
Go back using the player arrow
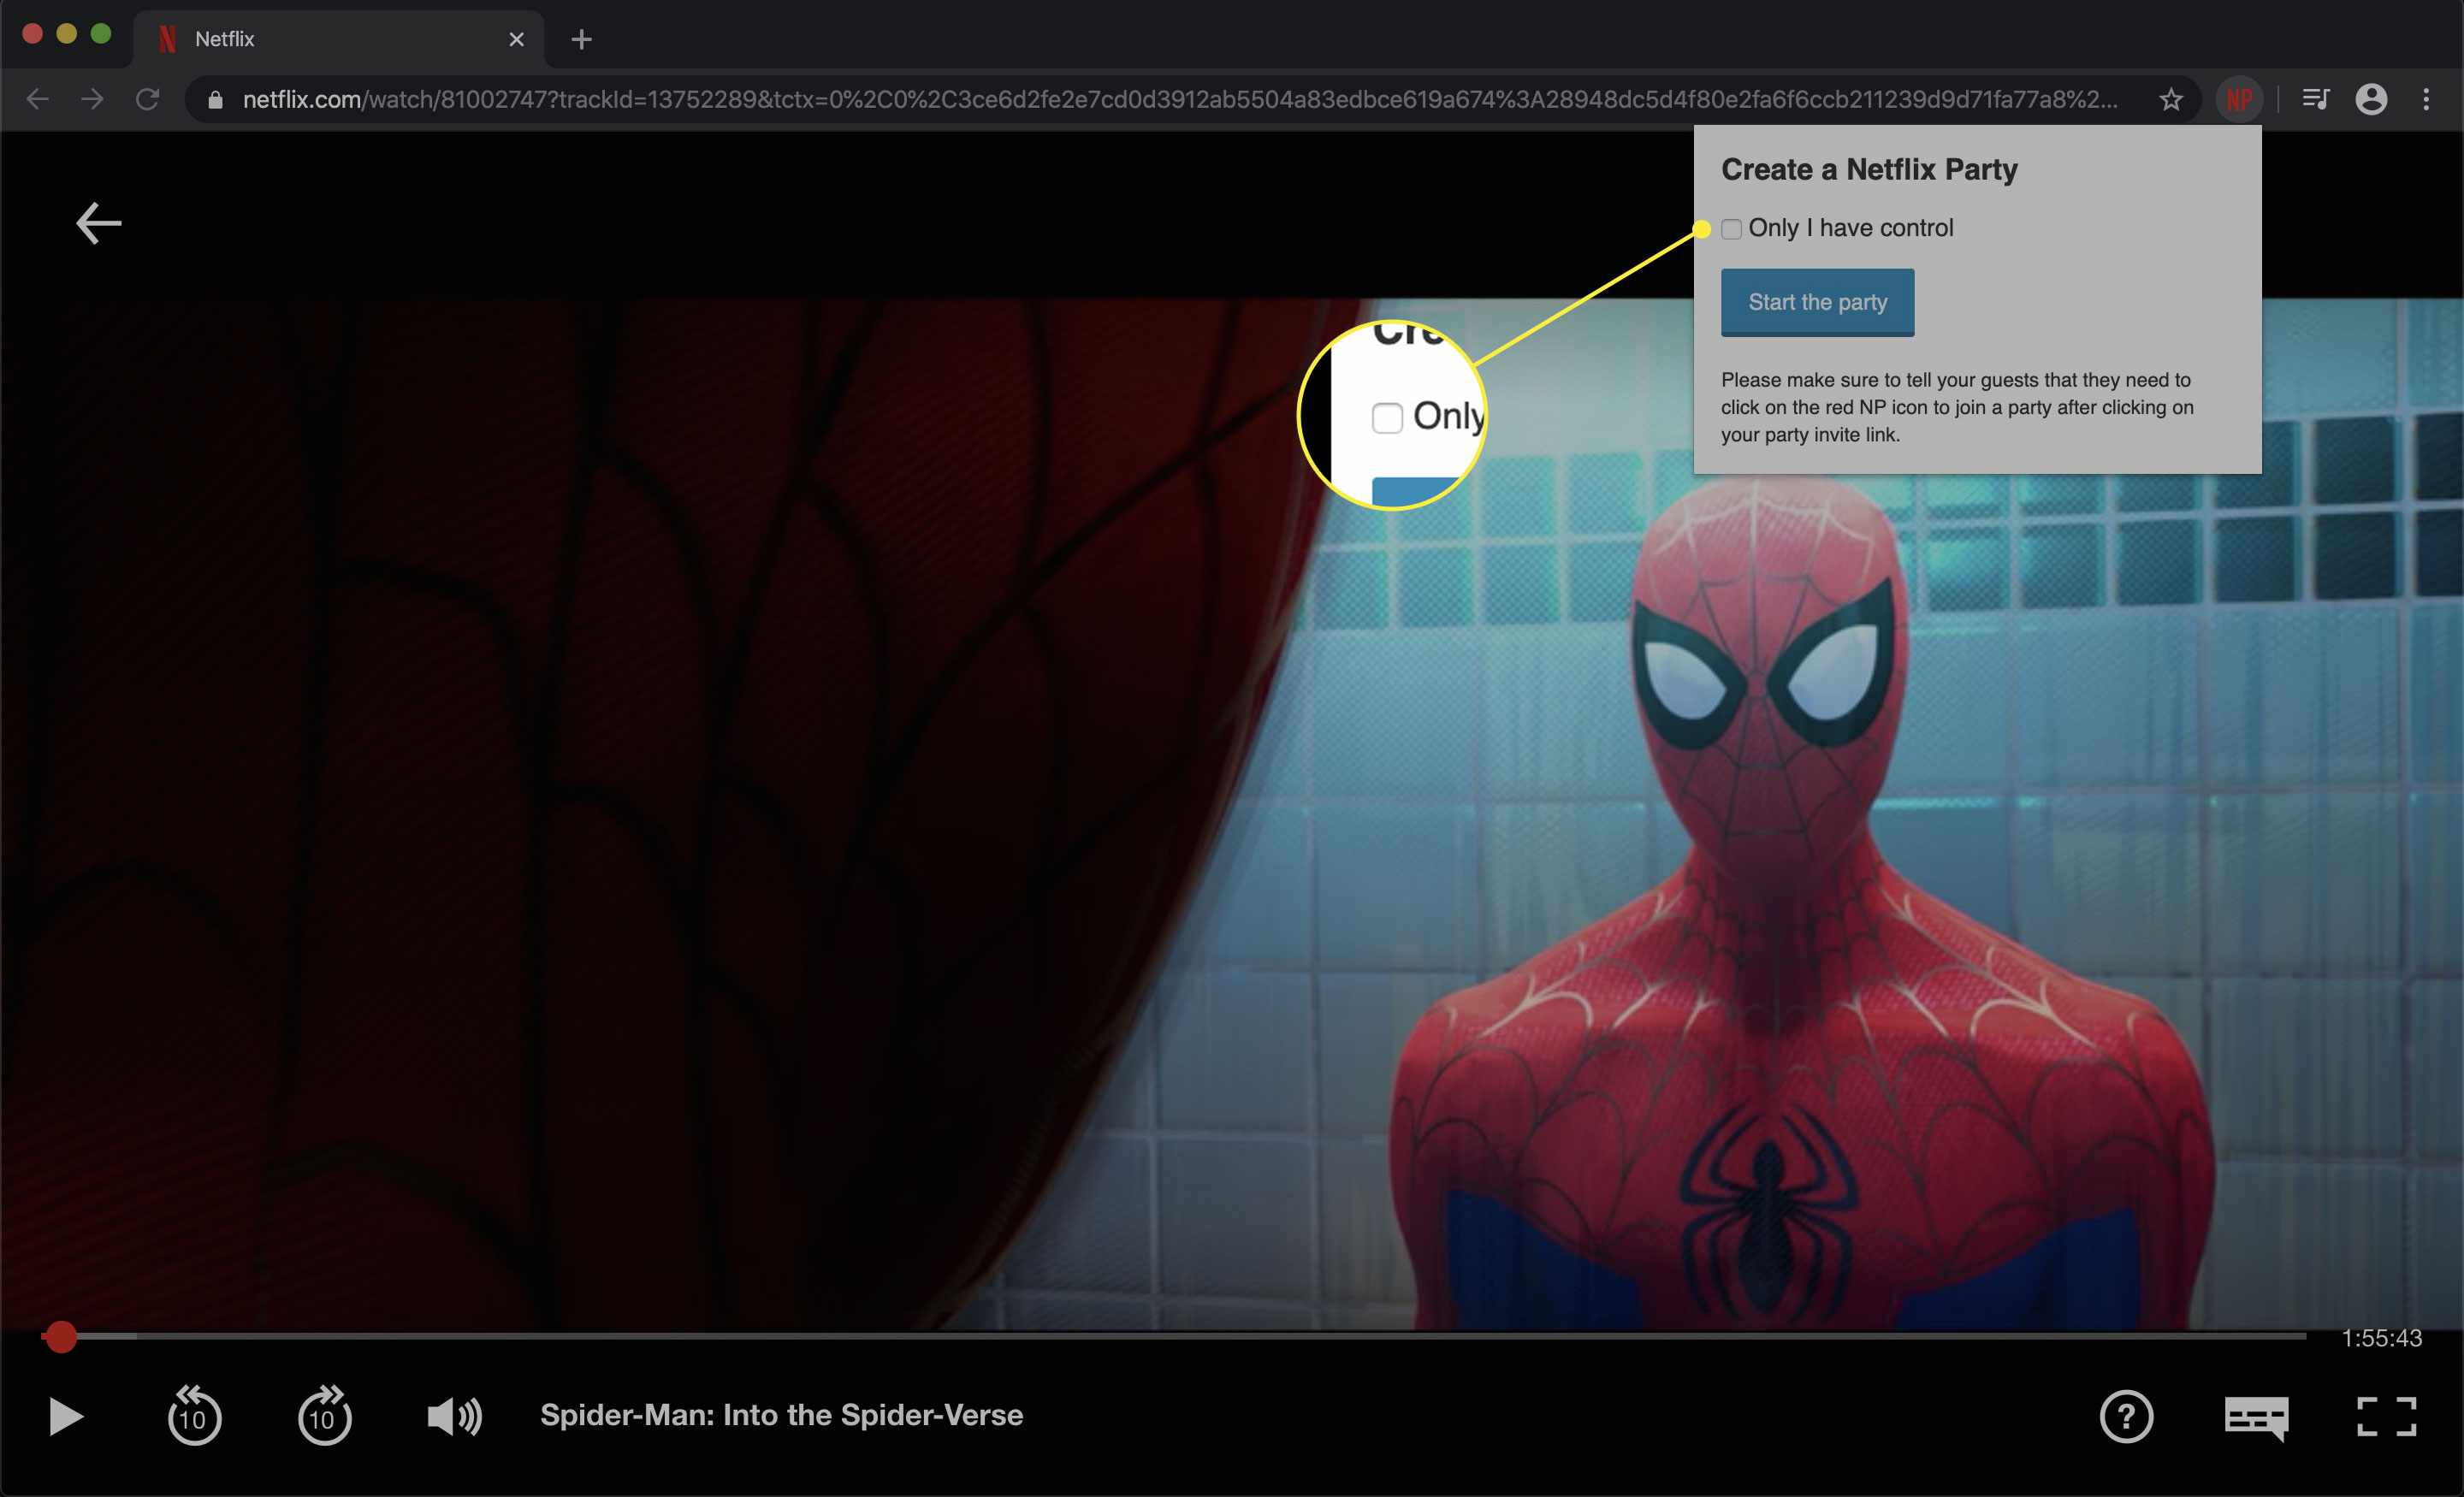(98, 223)
